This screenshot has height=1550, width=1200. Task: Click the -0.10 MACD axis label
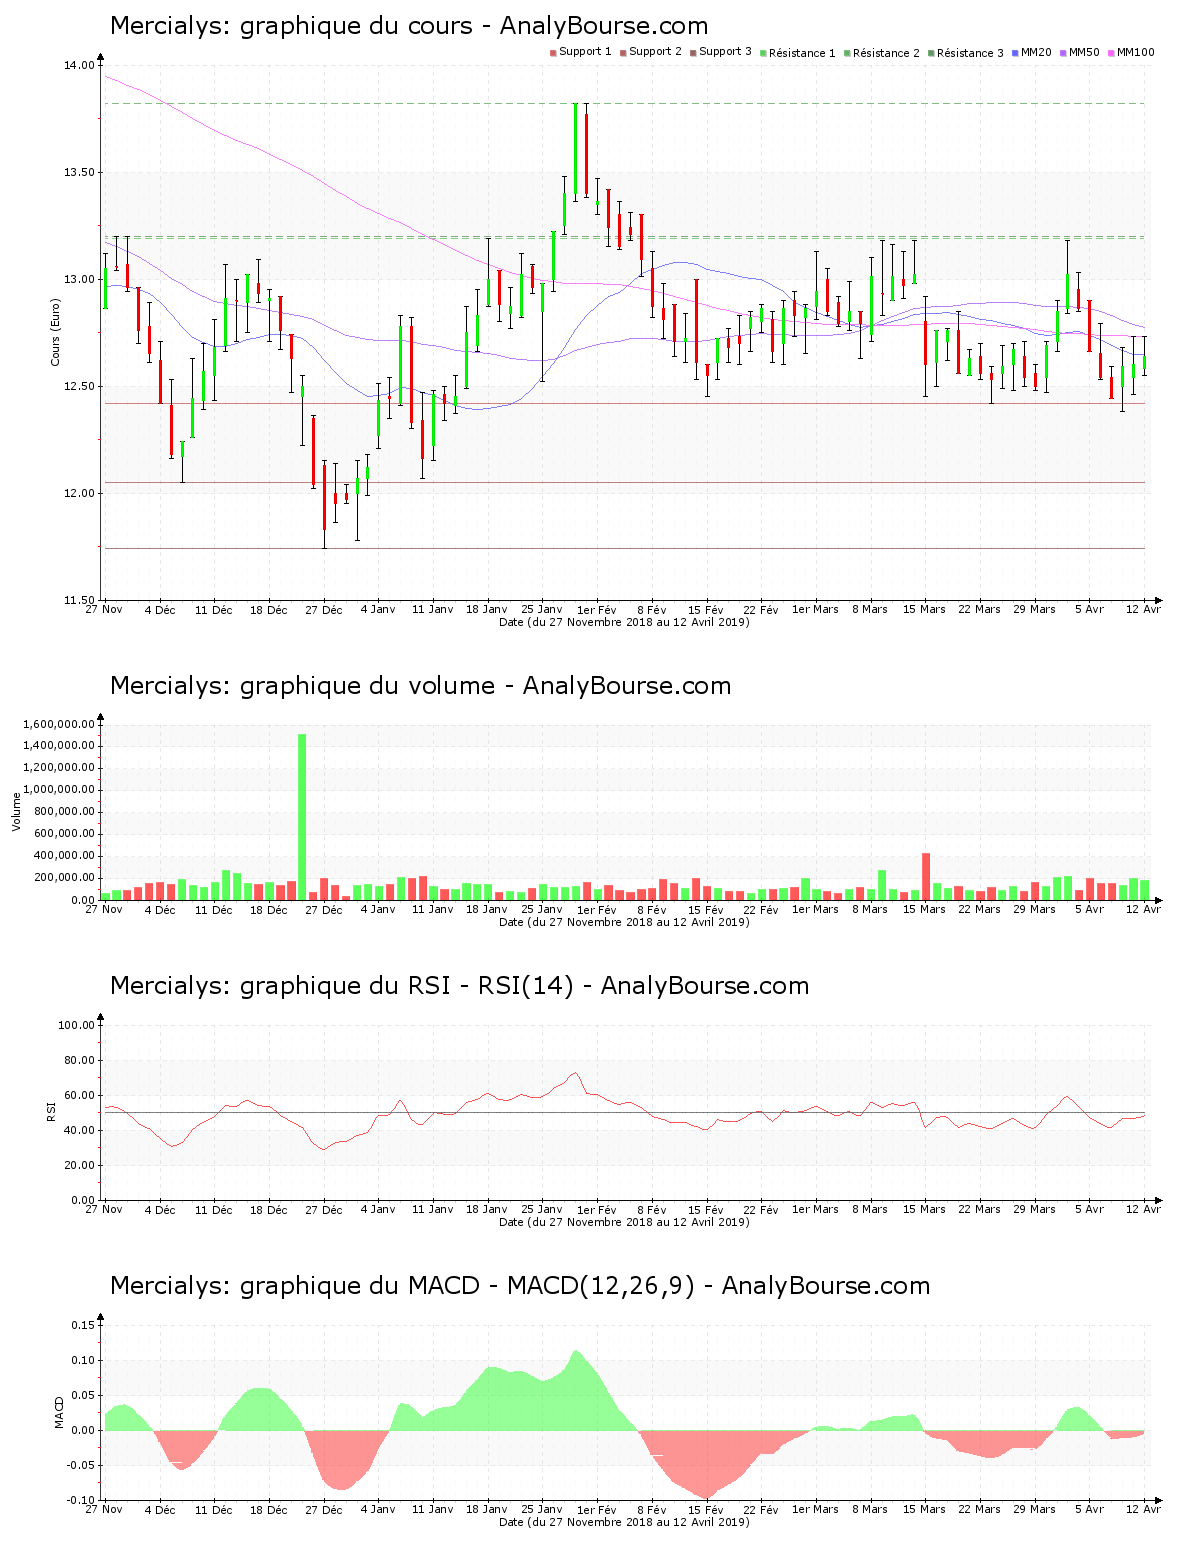(81, 1501)
